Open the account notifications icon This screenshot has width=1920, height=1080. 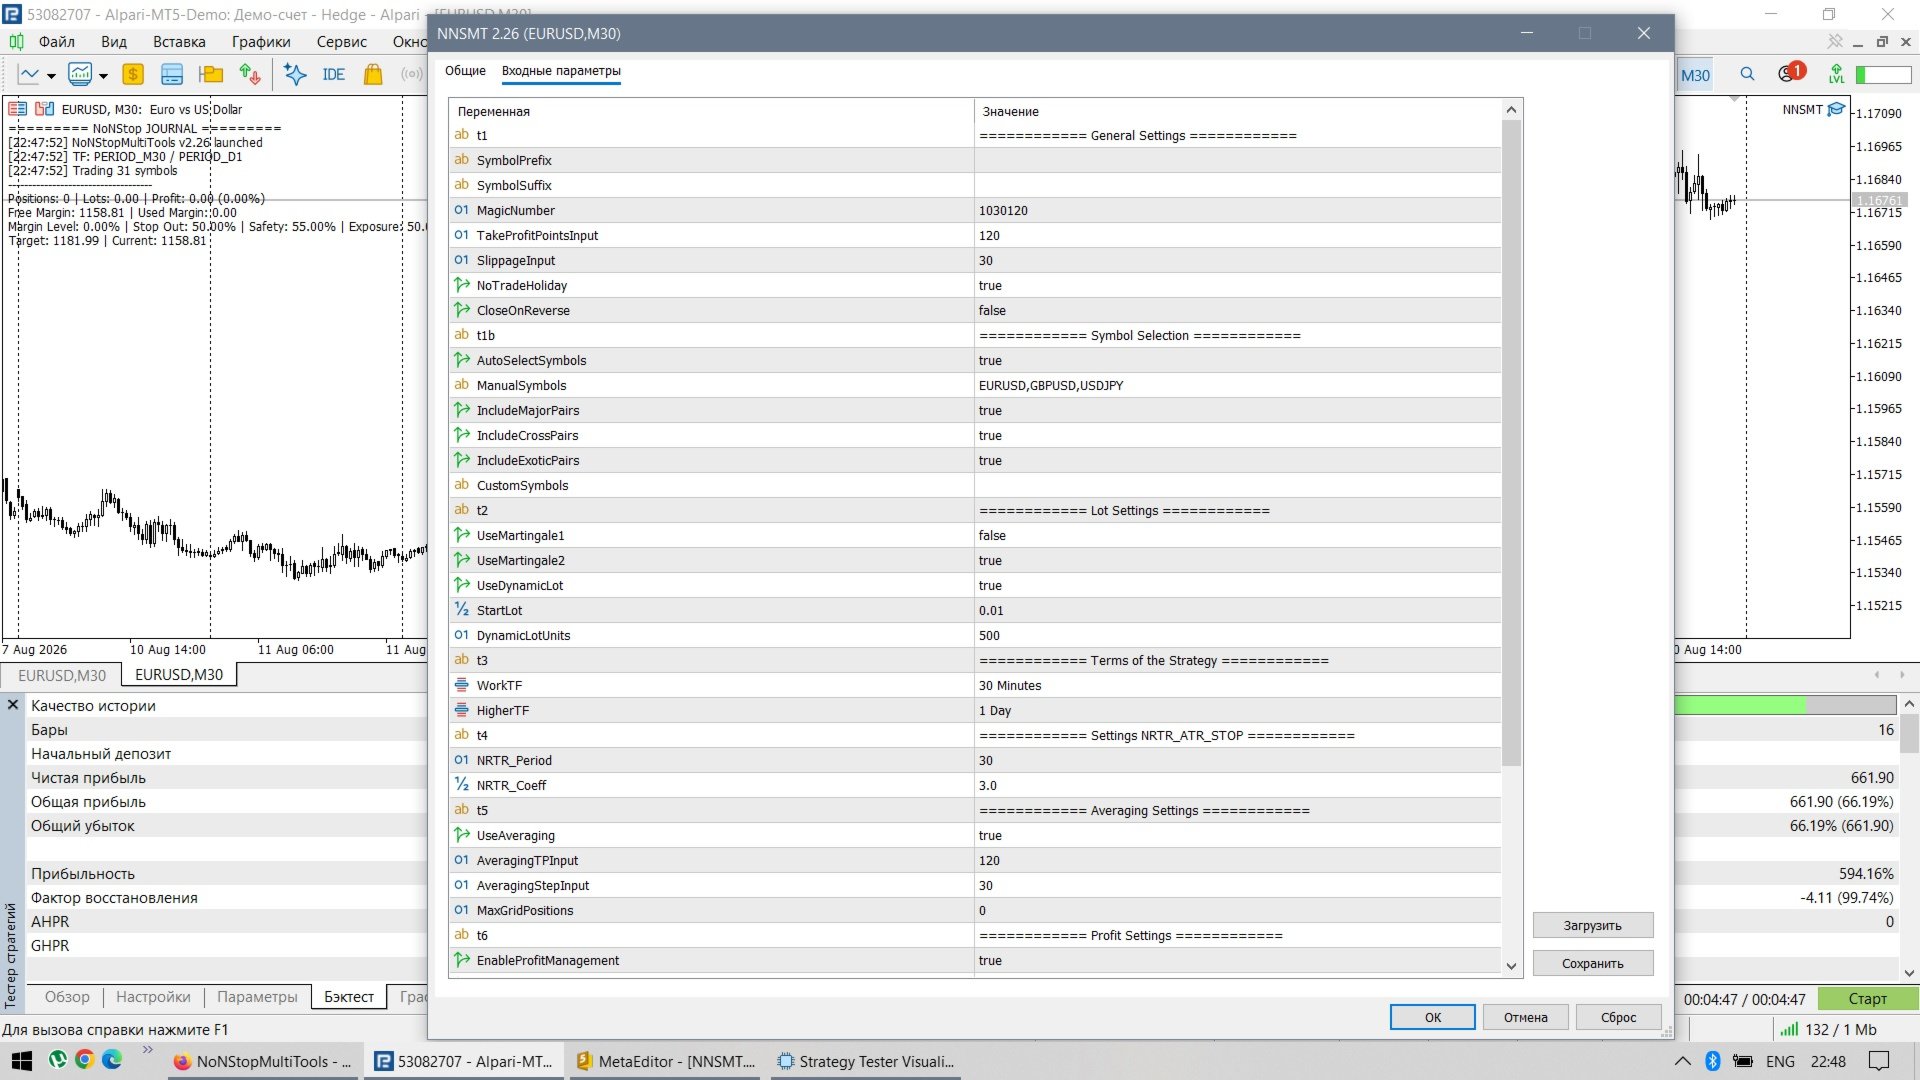1791,73
